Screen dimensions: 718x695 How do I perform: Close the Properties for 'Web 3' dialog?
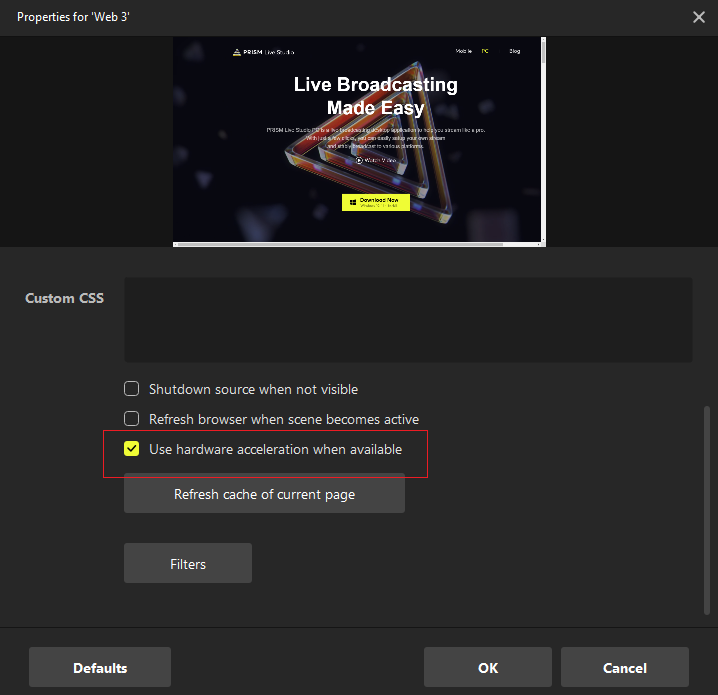[699, 17]
